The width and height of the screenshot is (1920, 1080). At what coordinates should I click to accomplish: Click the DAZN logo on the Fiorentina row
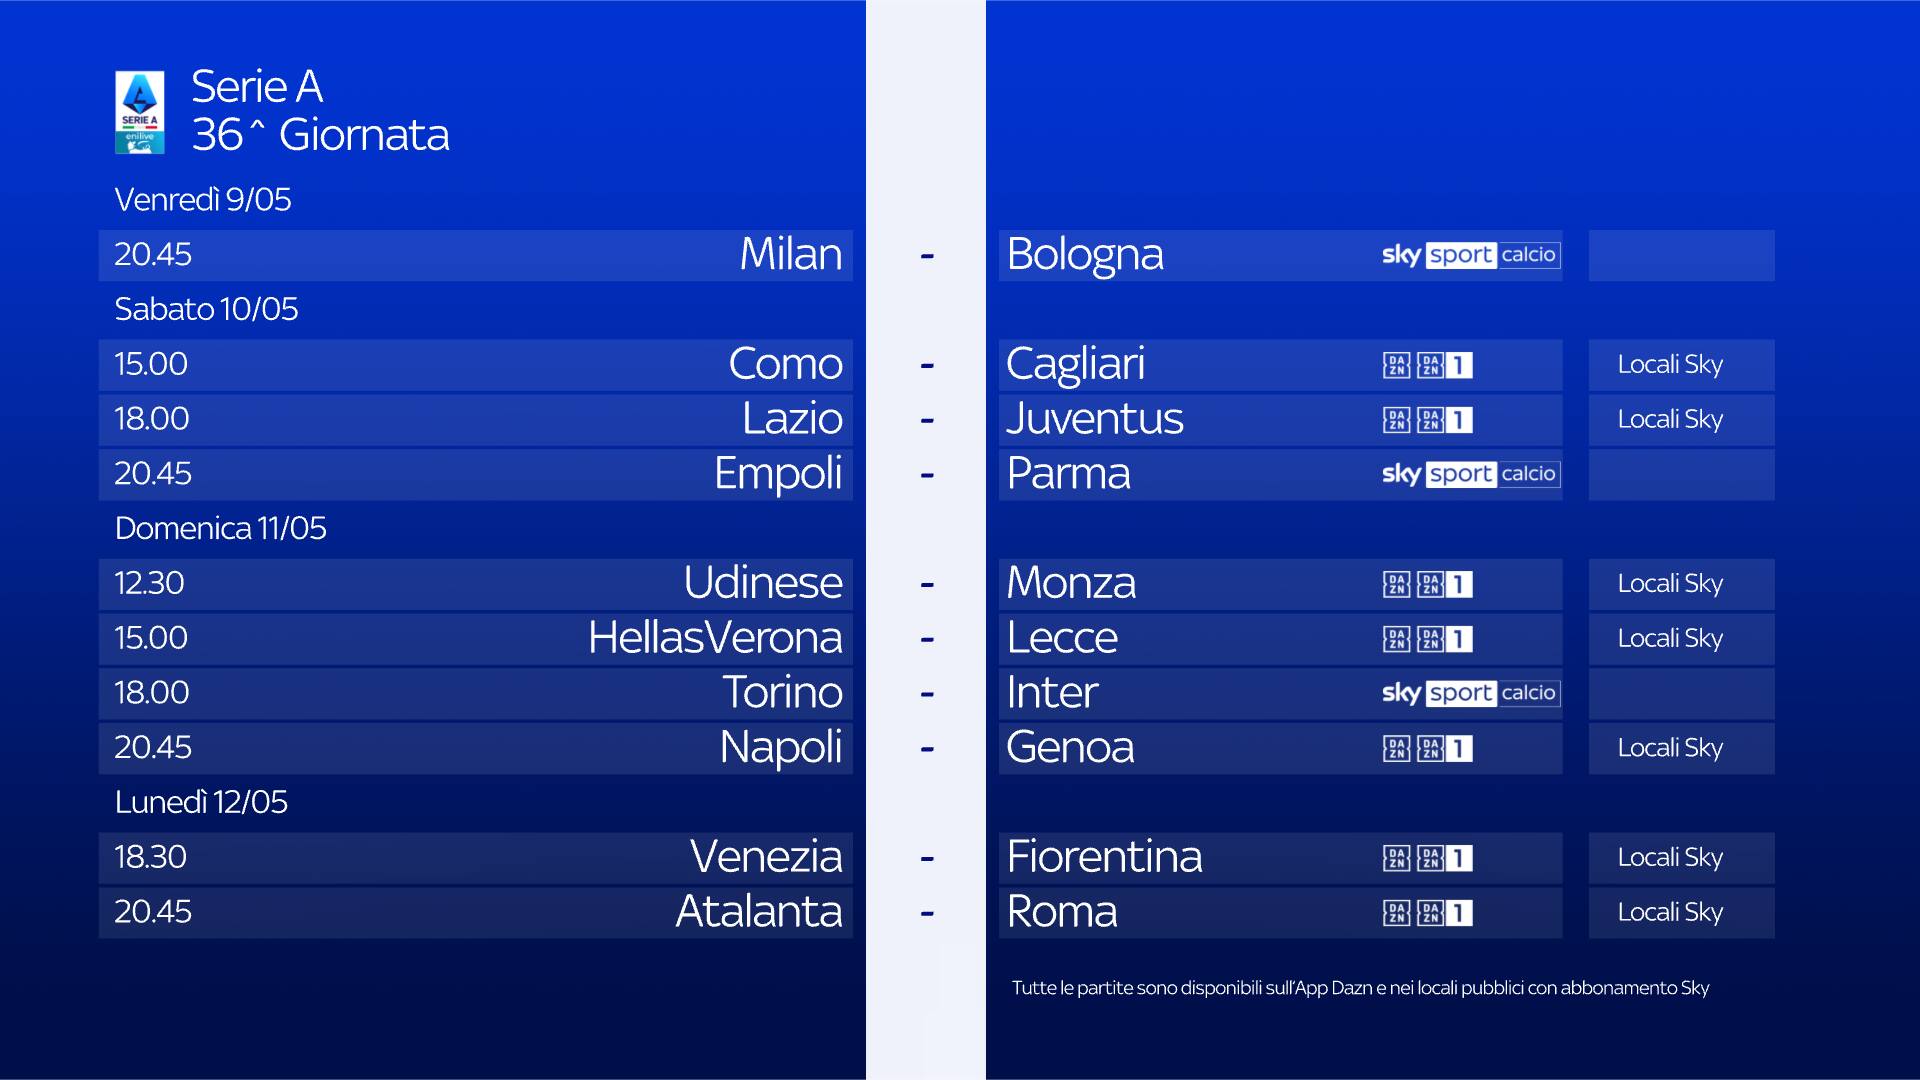(x=1396, y=858)
